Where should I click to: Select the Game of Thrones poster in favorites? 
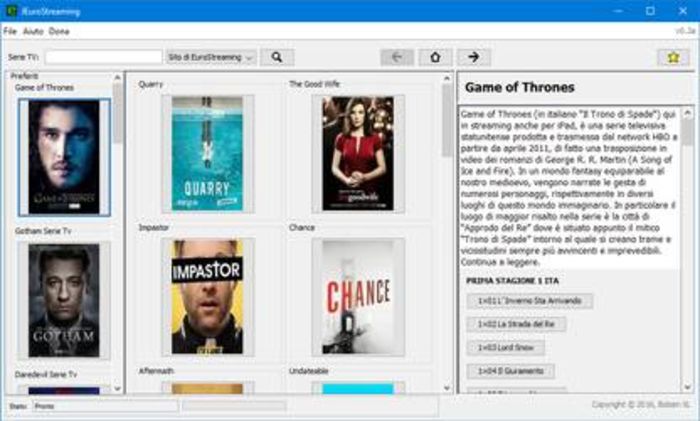click(x=64, y=157)
